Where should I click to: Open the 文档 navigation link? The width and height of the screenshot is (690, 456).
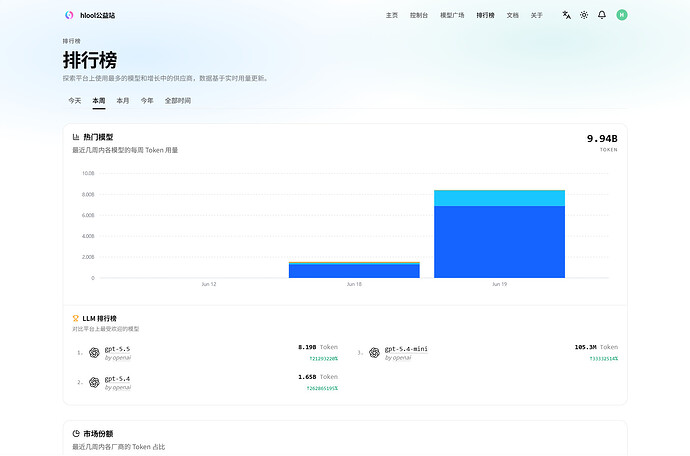pos(513,15)
